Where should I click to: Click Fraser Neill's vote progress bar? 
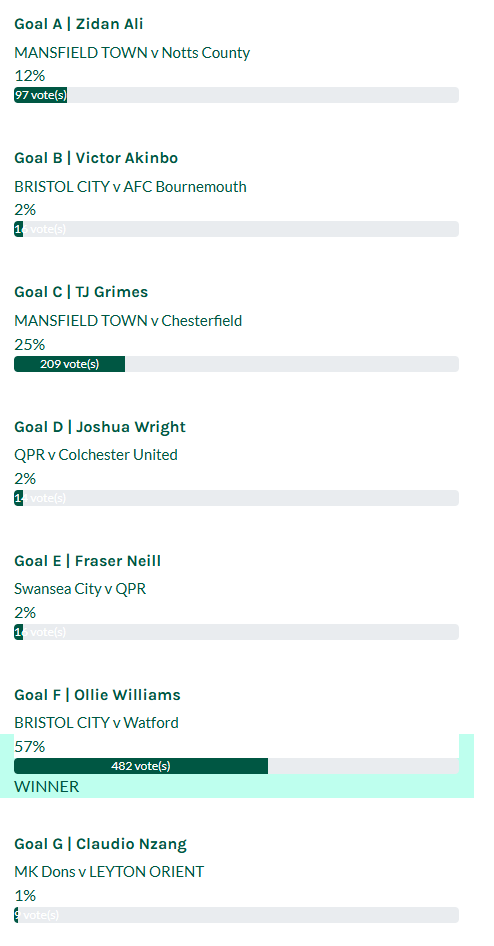tap(236, 632)
